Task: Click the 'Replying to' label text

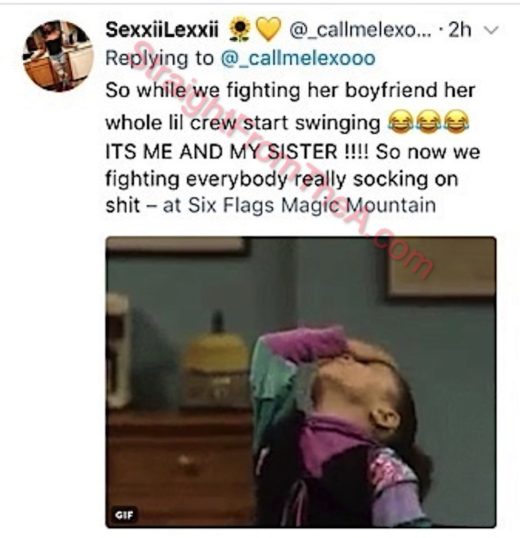Action: (159, 59)
